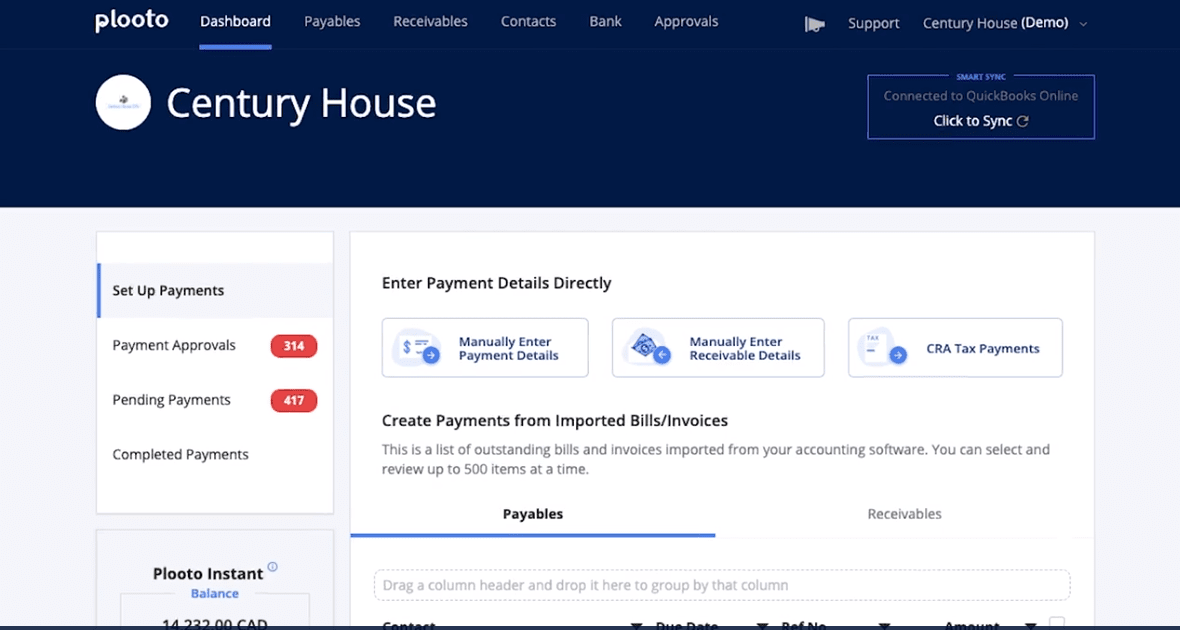This screenshot has width=1180, height=630.
Task: Click the Plooto logo
Action: pyautogui.click(x=131, y=20)
